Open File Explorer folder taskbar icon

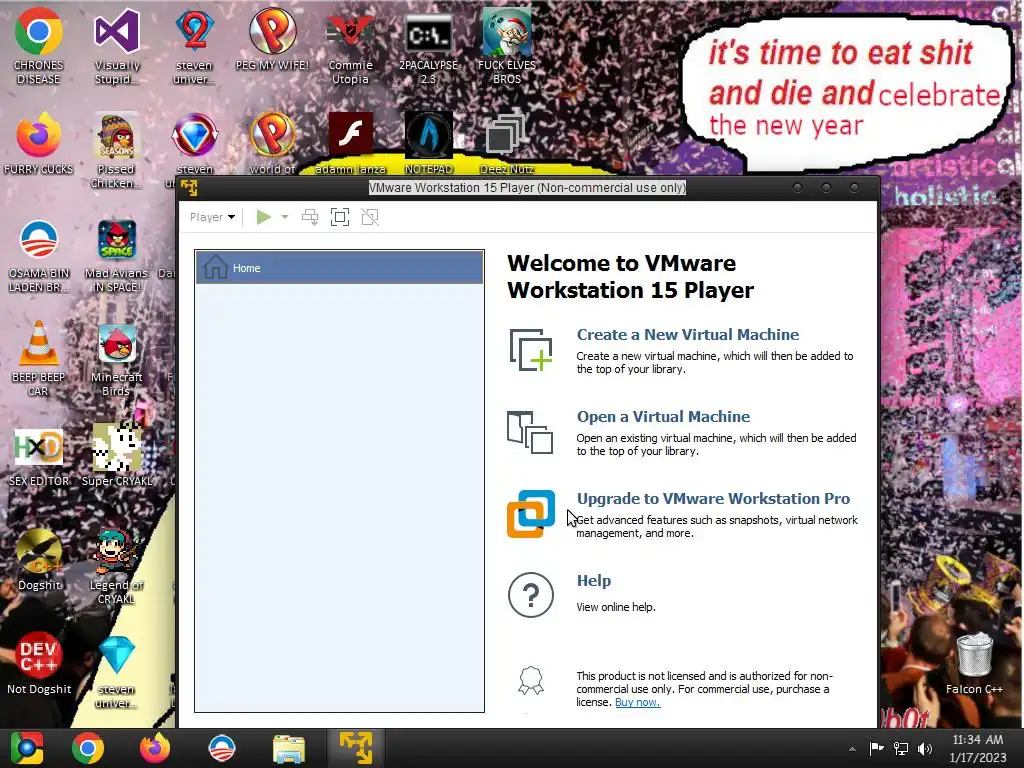[x=289, y=748]
